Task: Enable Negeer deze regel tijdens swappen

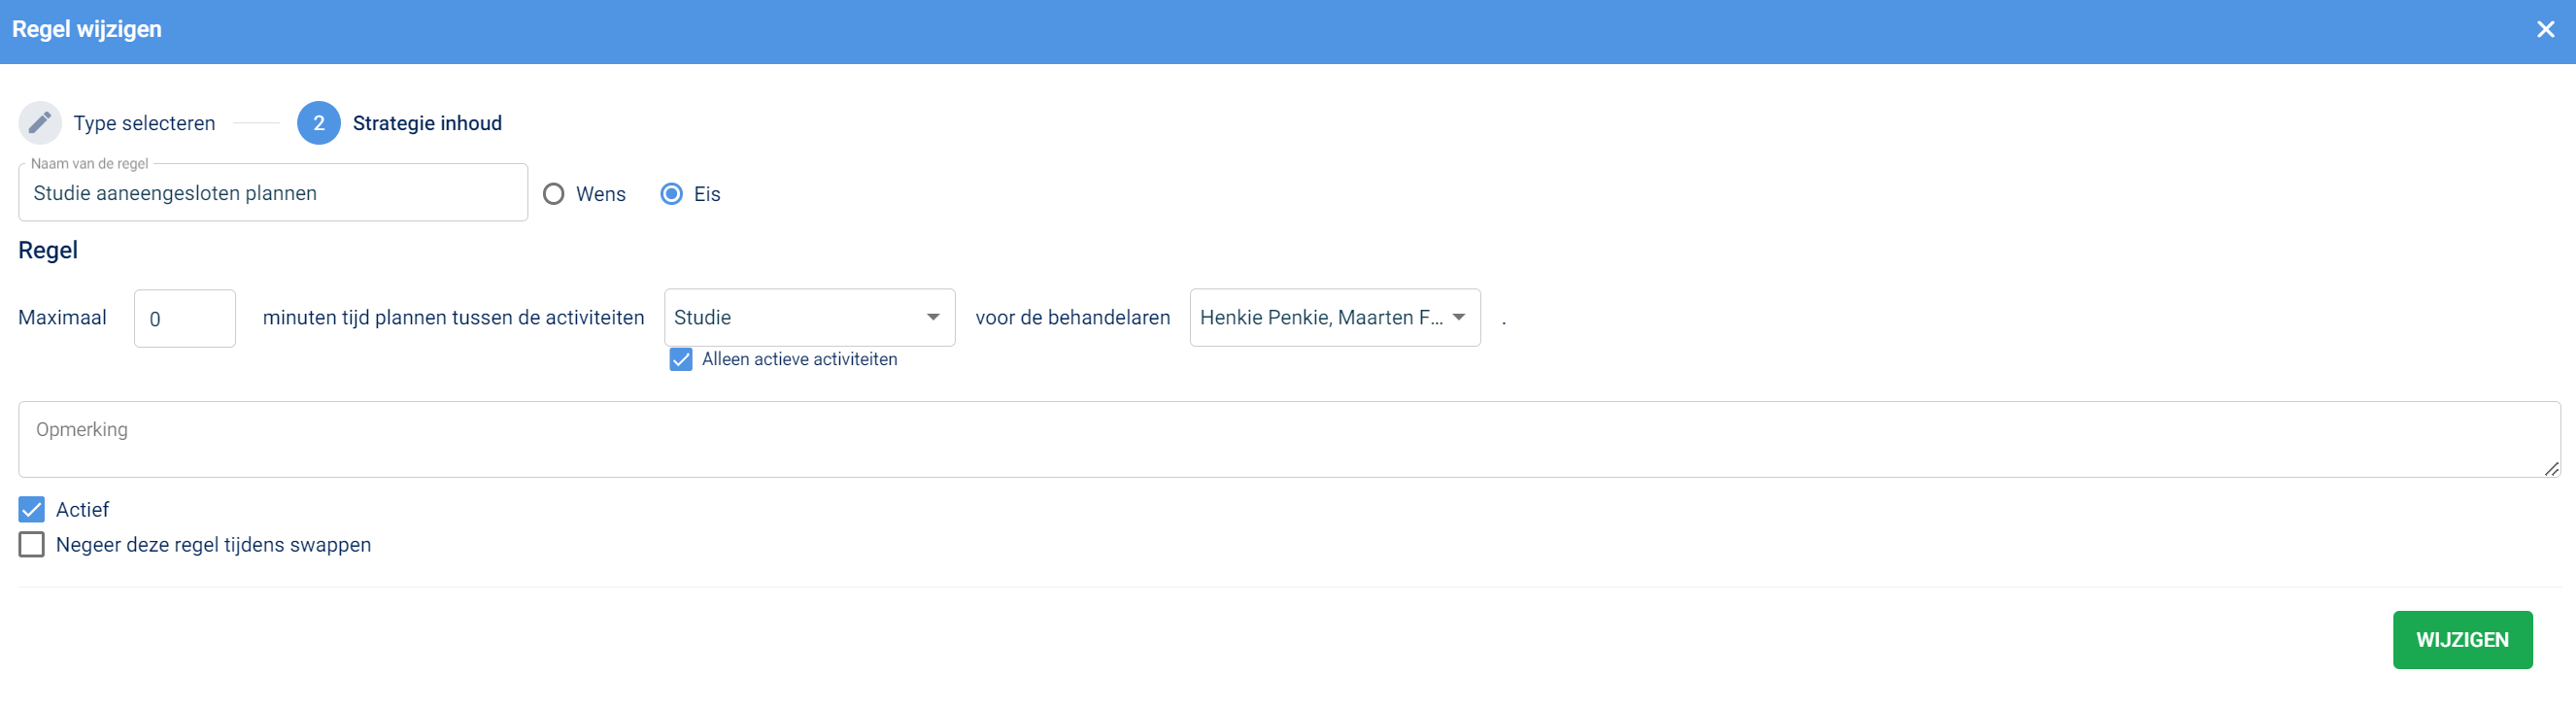Action: click(32, 545)
